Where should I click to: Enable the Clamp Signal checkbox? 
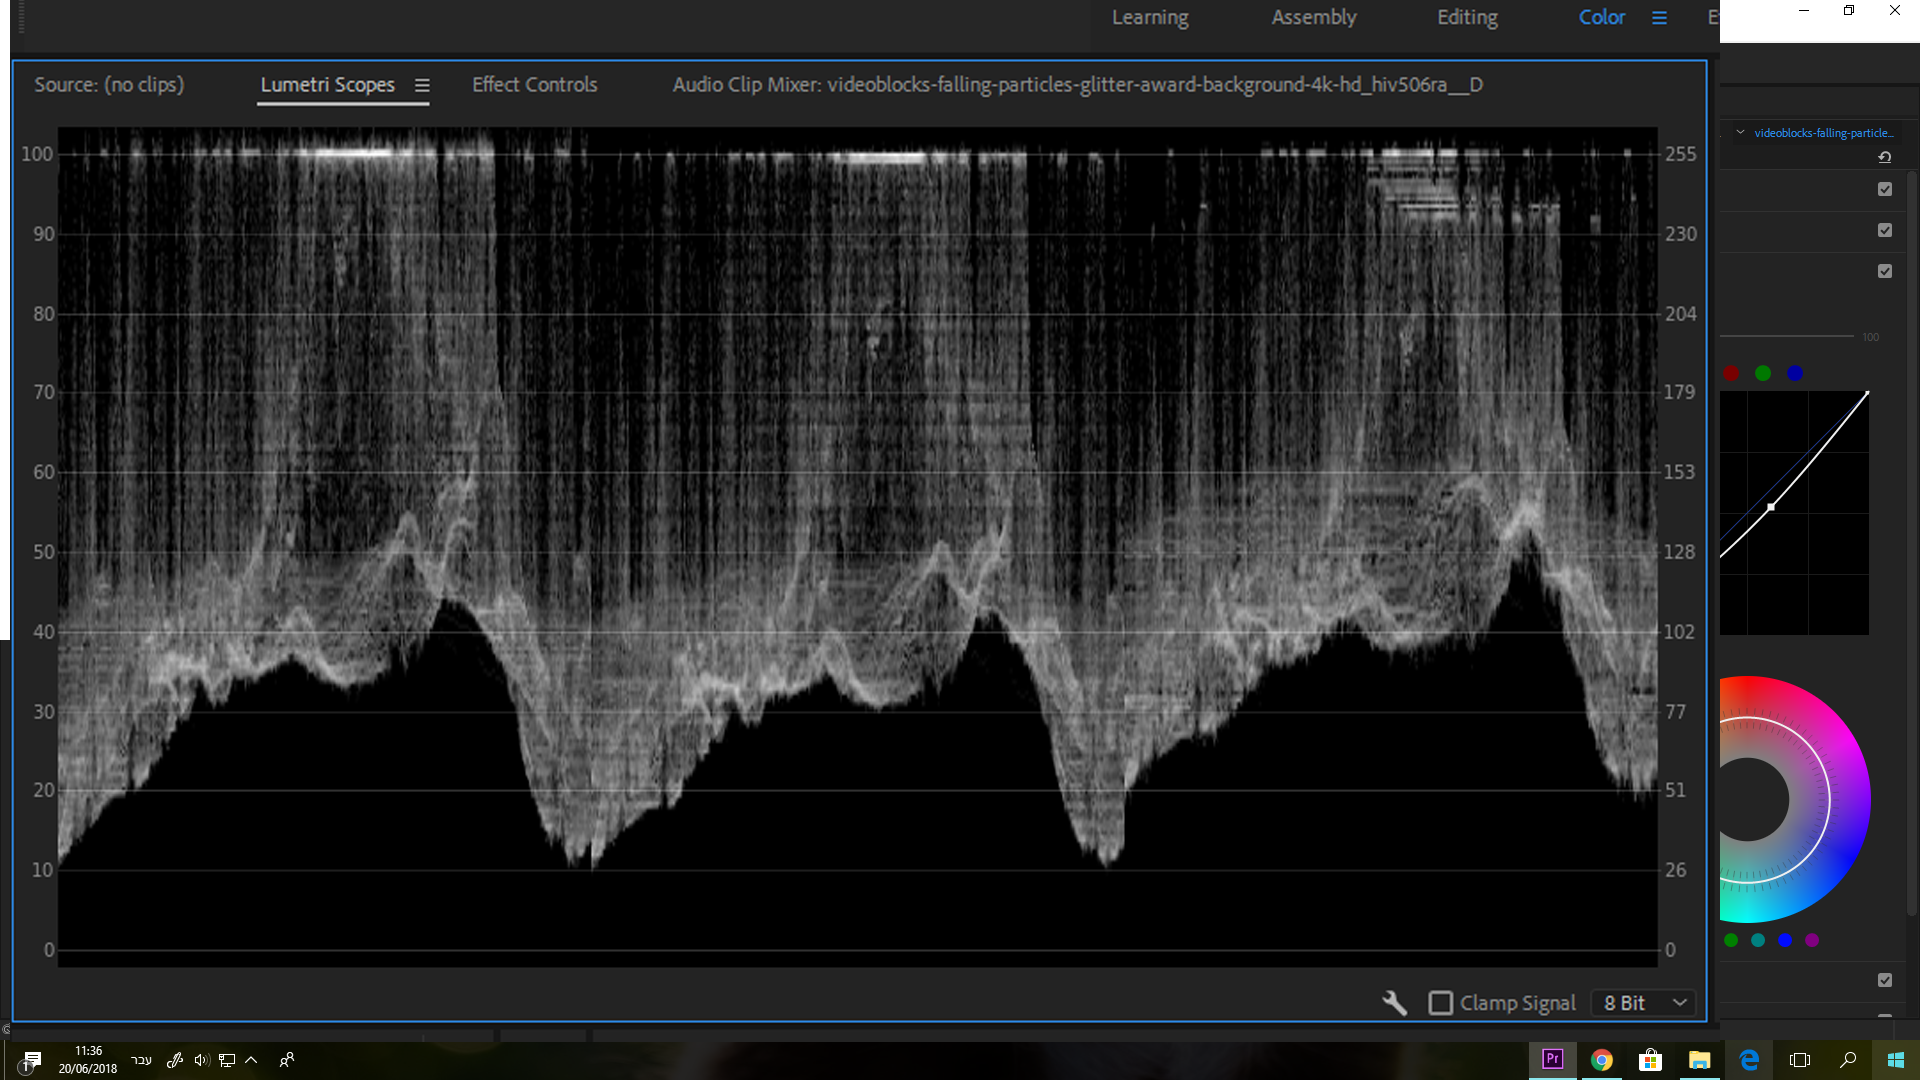click(x=1440, y=1003)
